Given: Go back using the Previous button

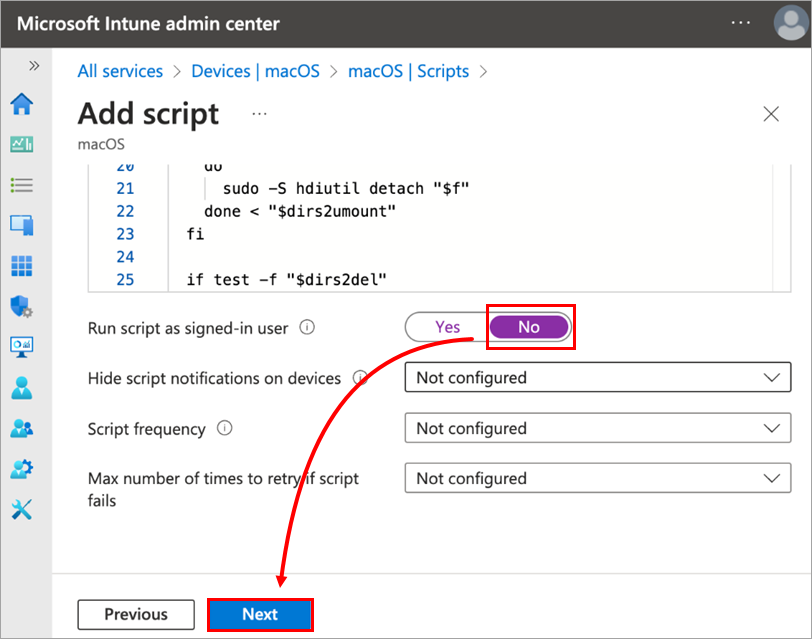Looking at the screenshot, I should (135, 614).
